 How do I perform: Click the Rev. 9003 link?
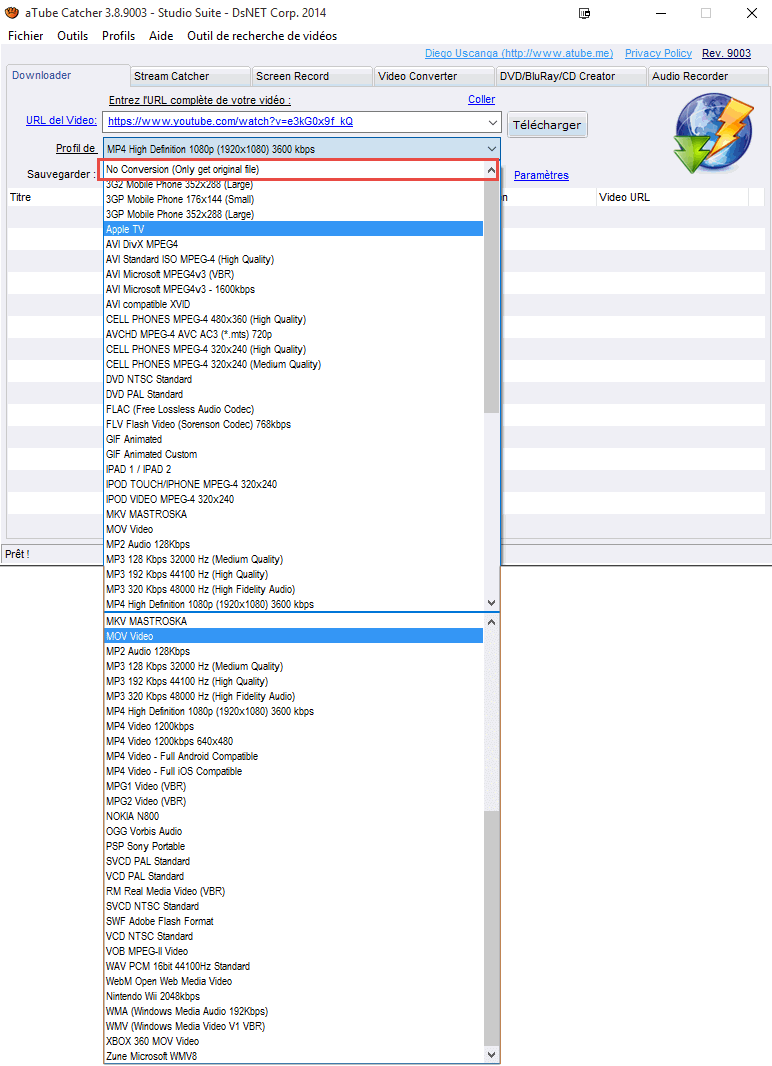pyautogui.click(x=726, y=53)
